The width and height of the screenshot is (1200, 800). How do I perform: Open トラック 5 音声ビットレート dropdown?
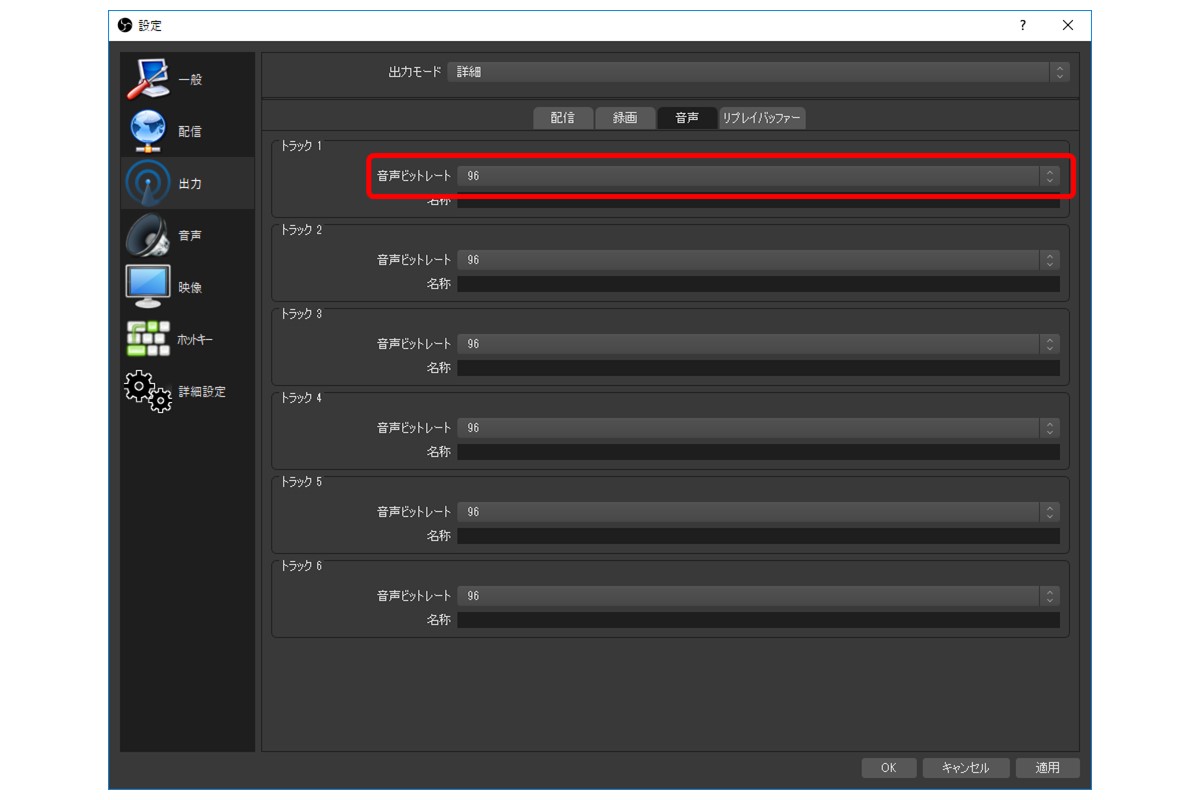point(758,512)
